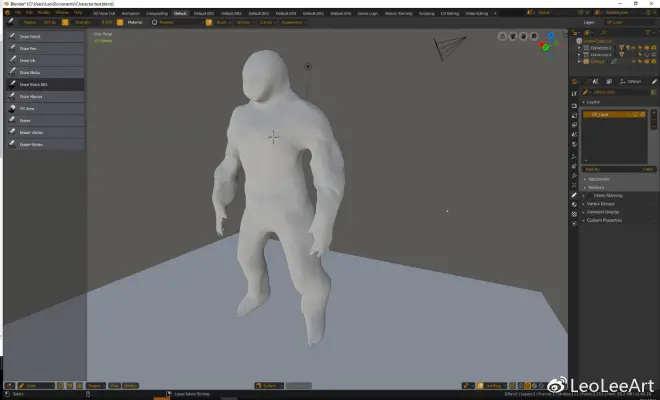Open the Layer dropdown in the header
The image size is (660, 400).
[630, 22]
